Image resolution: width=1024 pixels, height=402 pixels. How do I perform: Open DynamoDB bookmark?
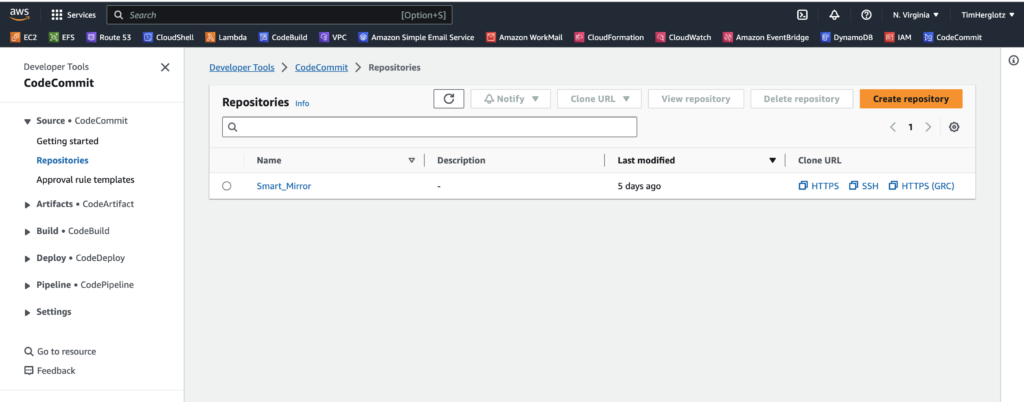click(x=846, y=37)
